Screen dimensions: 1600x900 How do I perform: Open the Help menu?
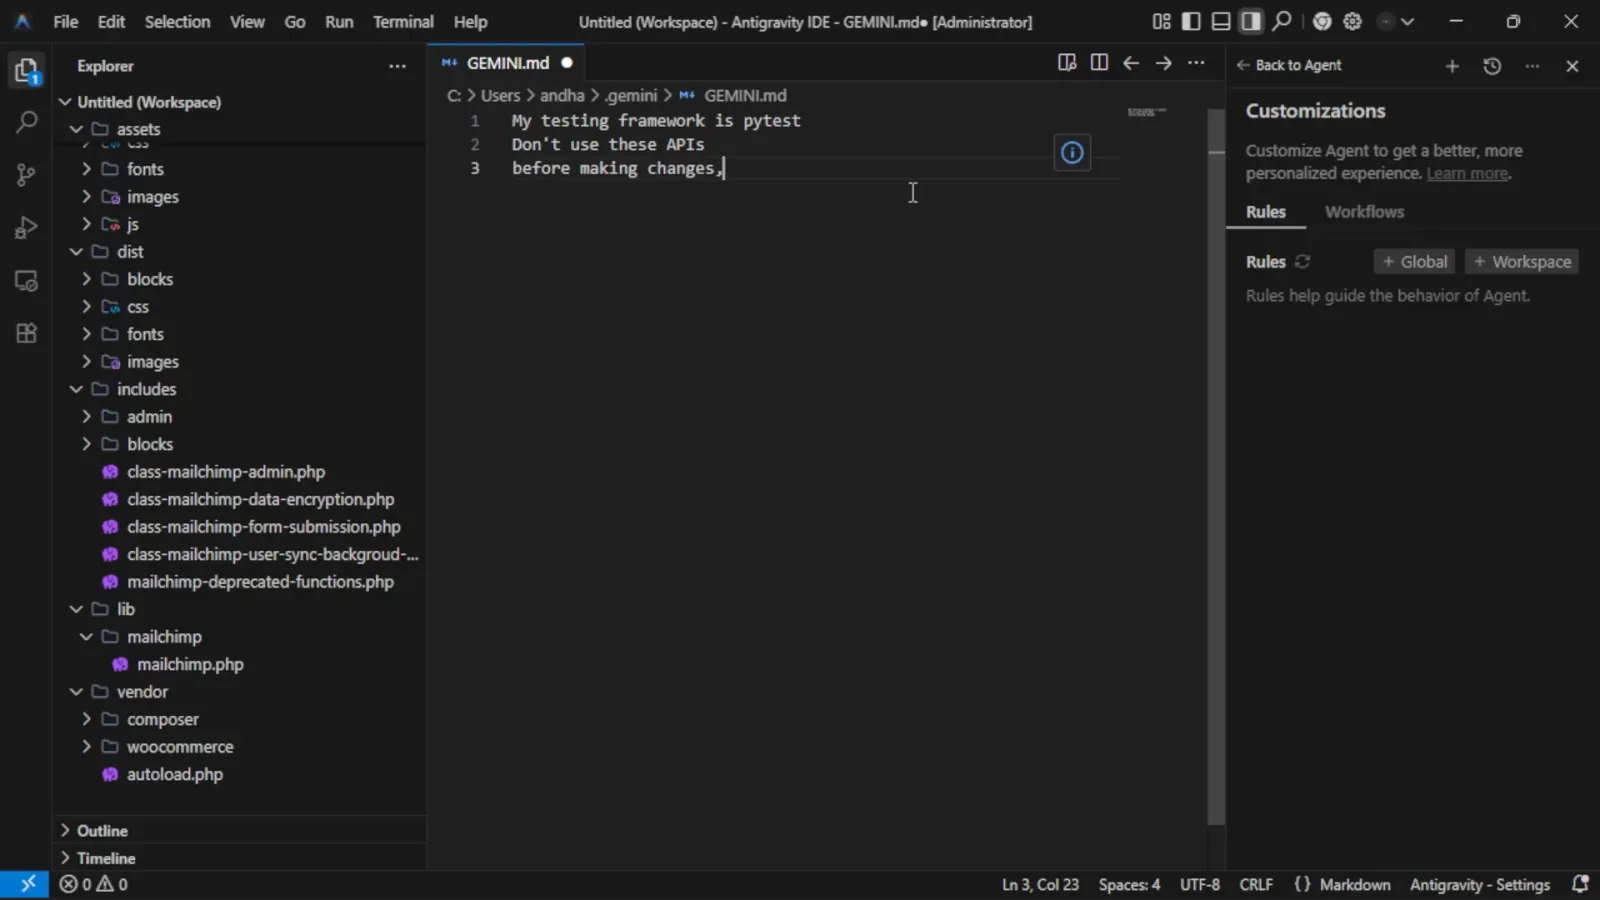470,21
